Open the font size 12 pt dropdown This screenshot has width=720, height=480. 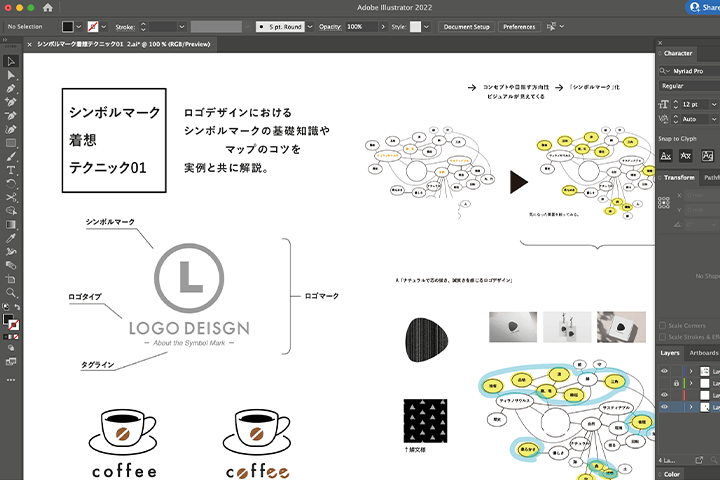click(x=714, y=104)
